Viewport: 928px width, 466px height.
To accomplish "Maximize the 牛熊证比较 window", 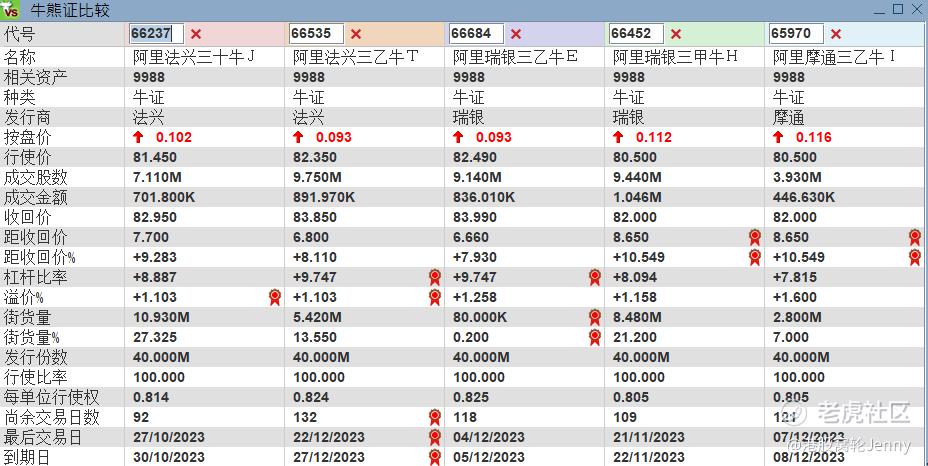I will 898,9.
